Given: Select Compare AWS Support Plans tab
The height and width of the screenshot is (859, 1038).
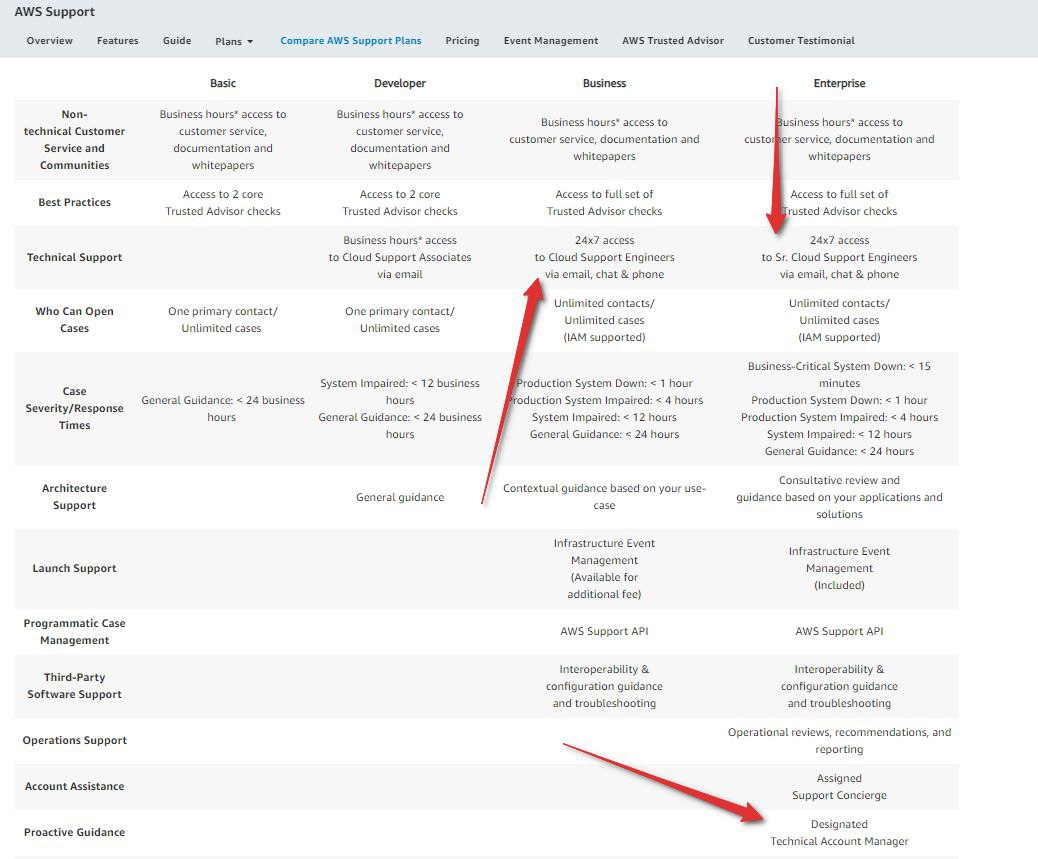Looking at the screenshot, I should (x=351, y=40).
